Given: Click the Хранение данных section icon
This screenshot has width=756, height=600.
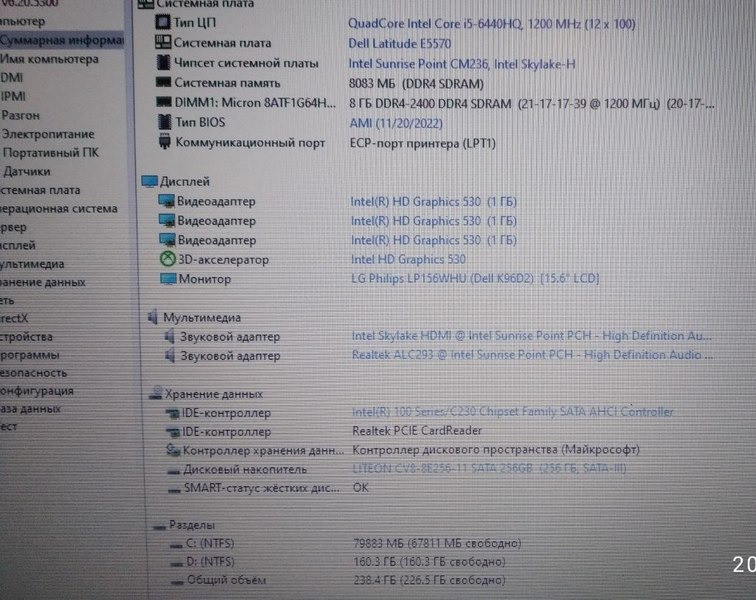Looking at the screenshot, I should 156,393.
